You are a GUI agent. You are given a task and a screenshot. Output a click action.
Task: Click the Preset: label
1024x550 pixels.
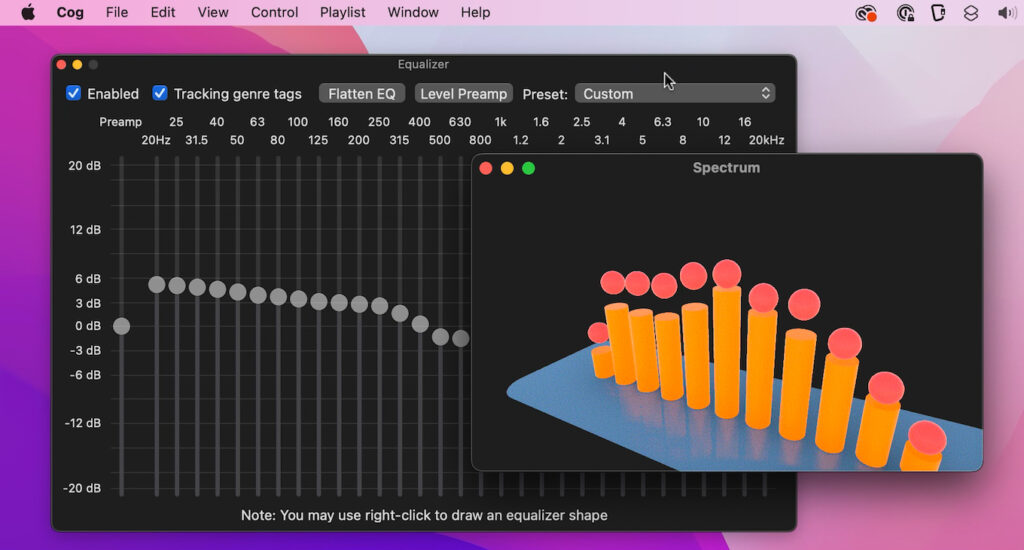coord(545,94)
